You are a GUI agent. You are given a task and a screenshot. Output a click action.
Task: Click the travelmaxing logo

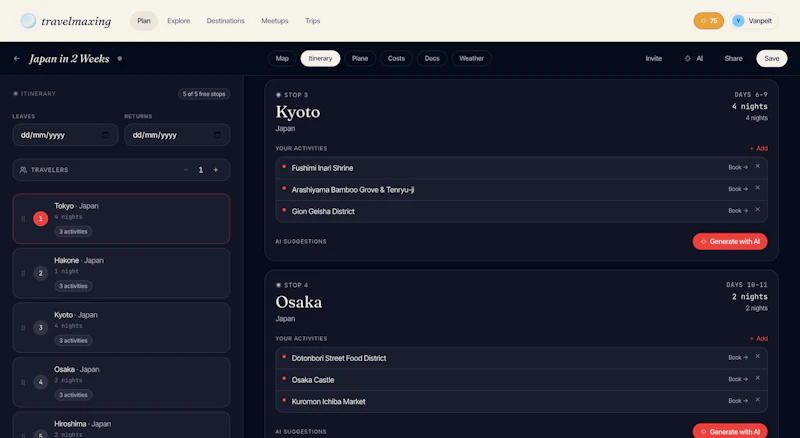(x=66, y=21)
